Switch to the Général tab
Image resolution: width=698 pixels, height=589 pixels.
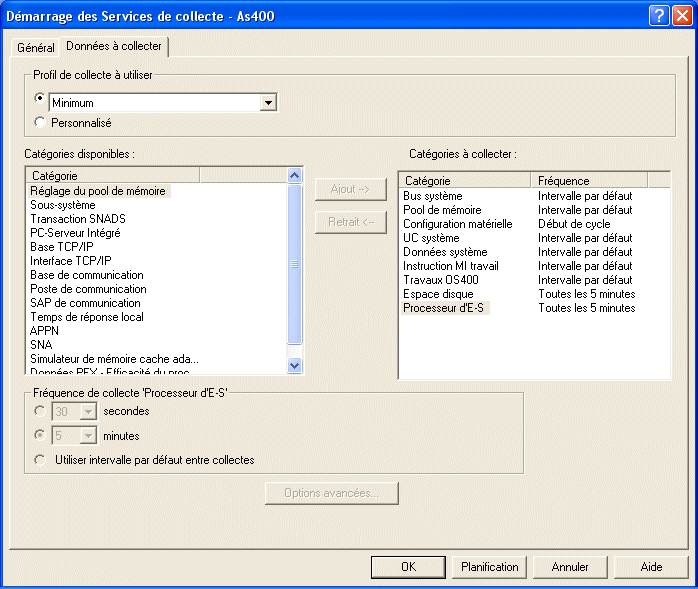(x=36, y=47)
